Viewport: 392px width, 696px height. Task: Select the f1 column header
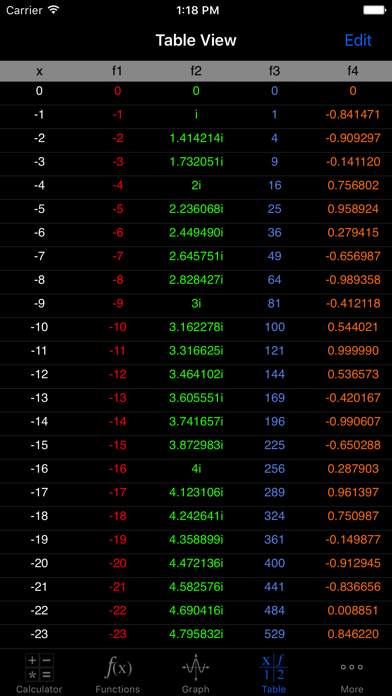tap(117, 71)
